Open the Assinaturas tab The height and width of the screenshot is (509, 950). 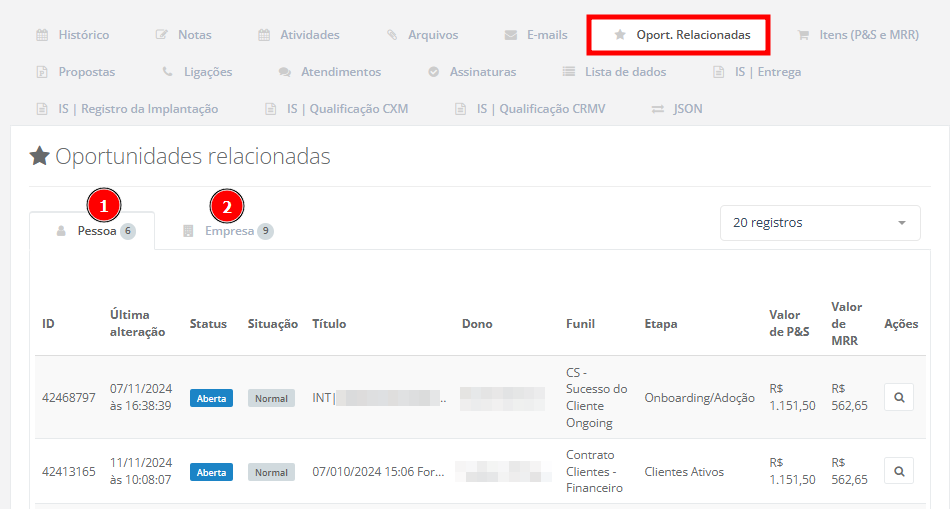[x=482, y=72]
